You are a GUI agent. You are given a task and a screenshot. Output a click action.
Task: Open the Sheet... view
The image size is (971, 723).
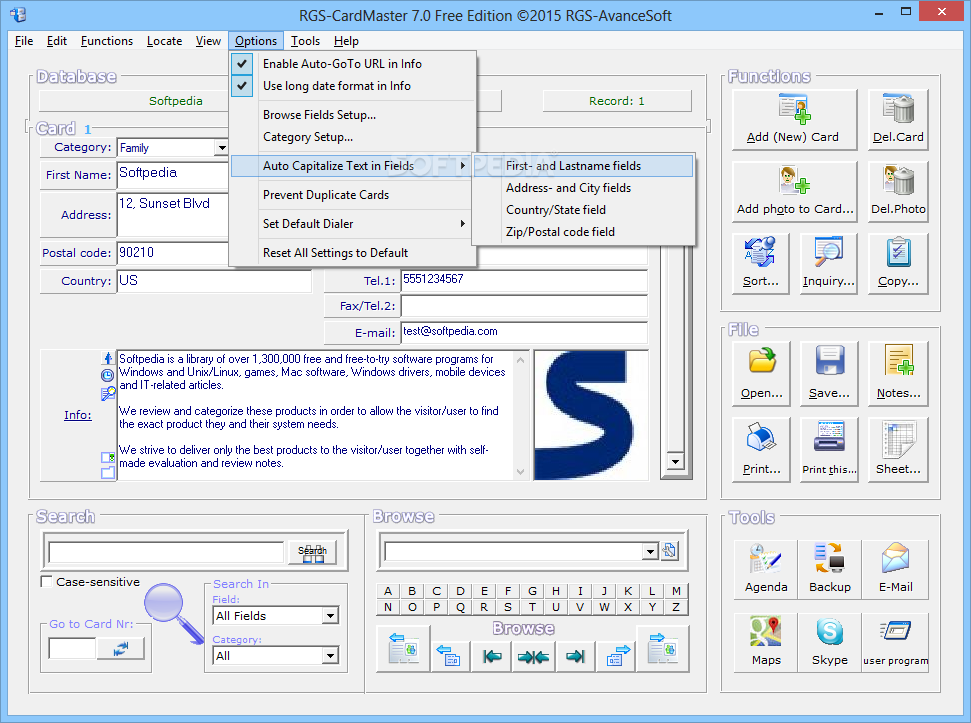(898, 449)
